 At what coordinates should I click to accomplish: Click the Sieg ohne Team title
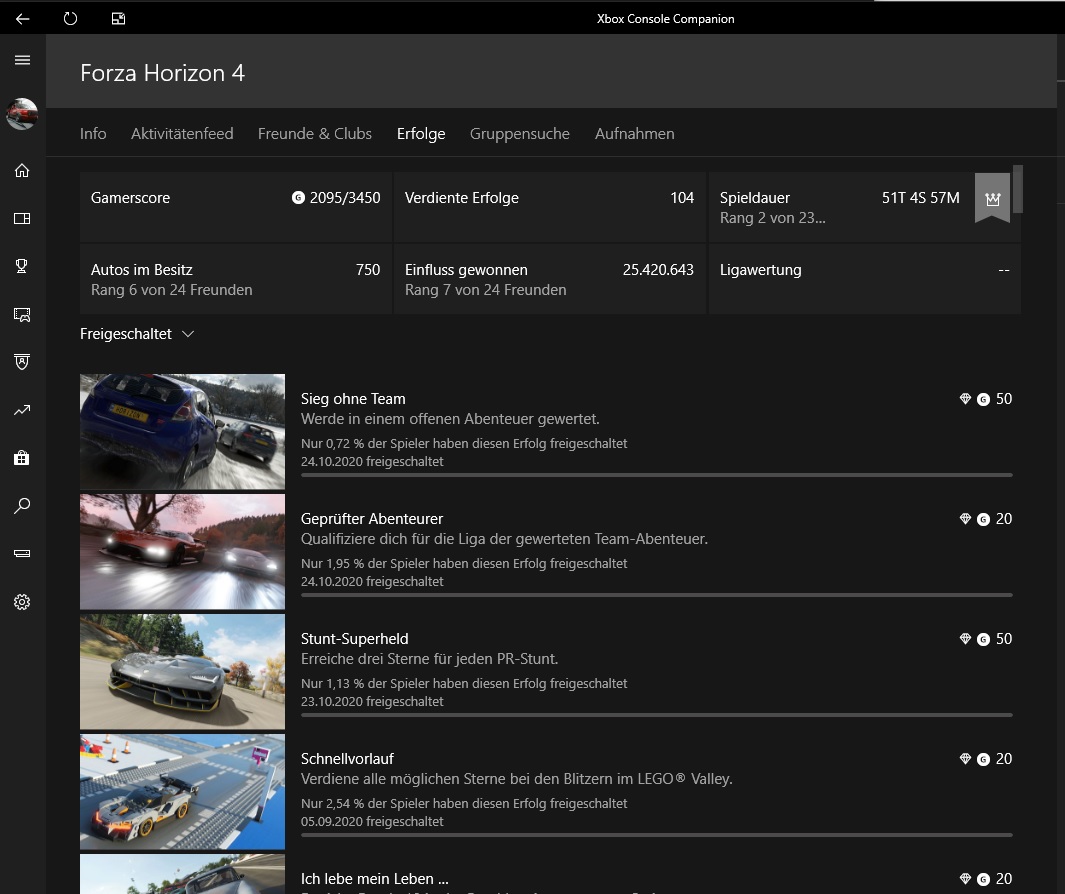353,399
